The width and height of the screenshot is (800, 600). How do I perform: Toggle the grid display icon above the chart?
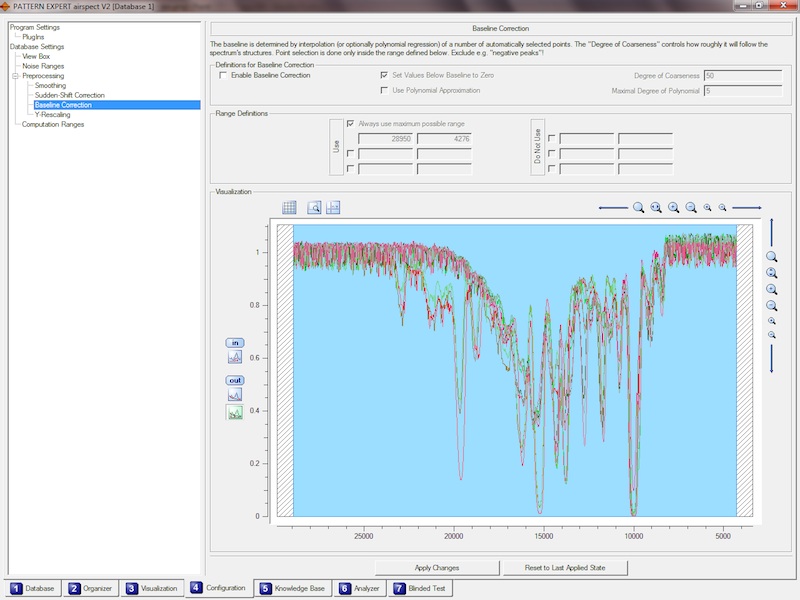pos(289,208)
